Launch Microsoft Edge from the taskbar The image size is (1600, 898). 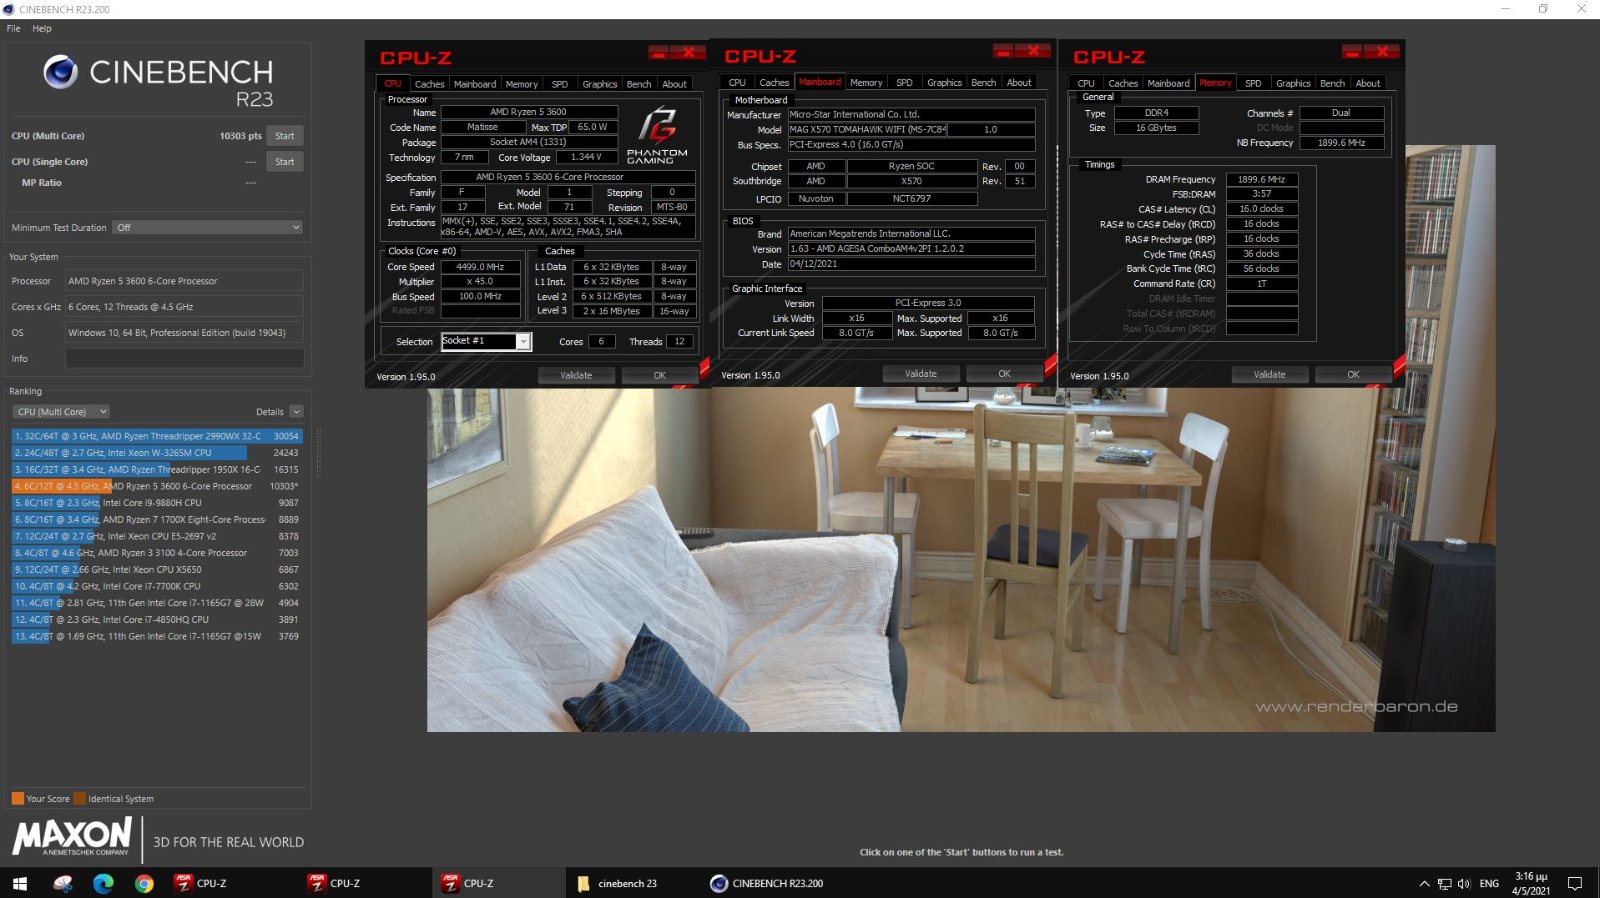pos(103,884)
